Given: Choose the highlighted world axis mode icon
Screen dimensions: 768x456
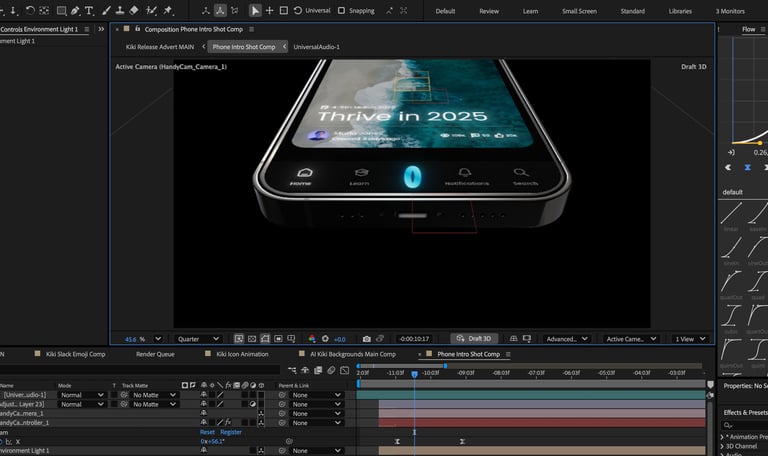Looking at the screenshot, I should click(x=220, y=10).
